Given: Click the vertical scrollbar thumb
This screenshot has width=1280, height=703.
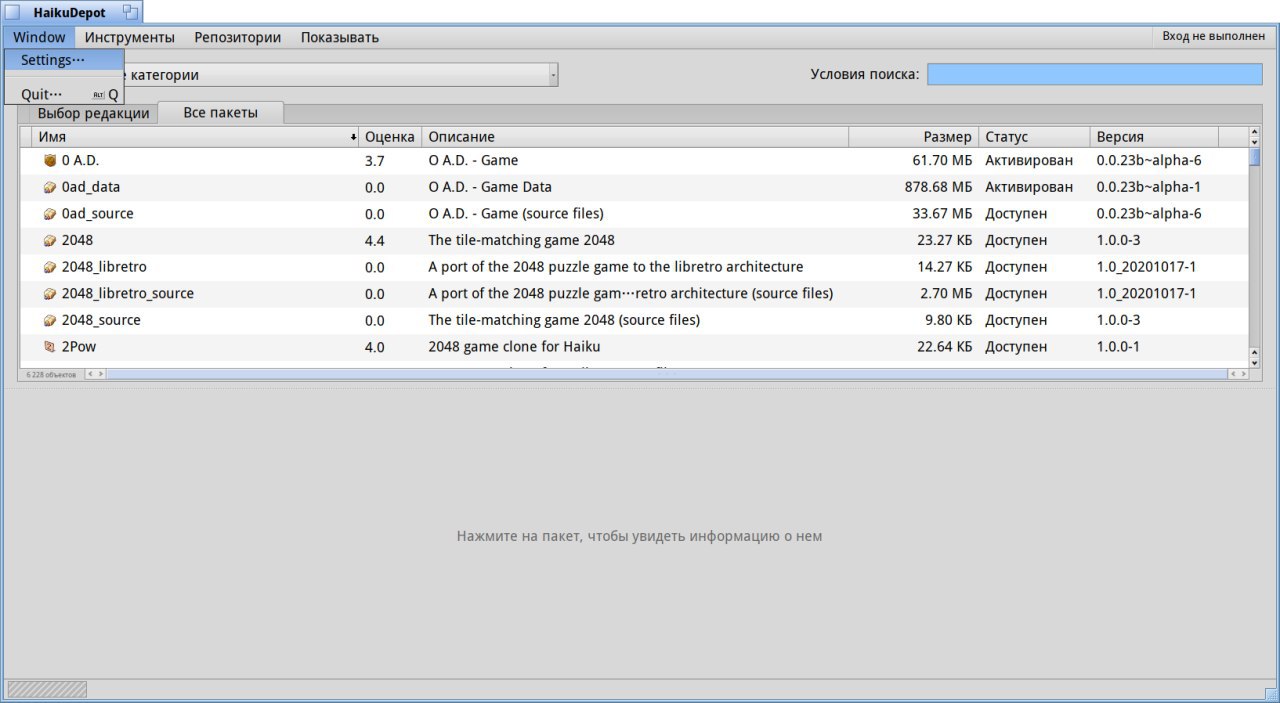Looking at the screenshot, I should pos(1255,157).
